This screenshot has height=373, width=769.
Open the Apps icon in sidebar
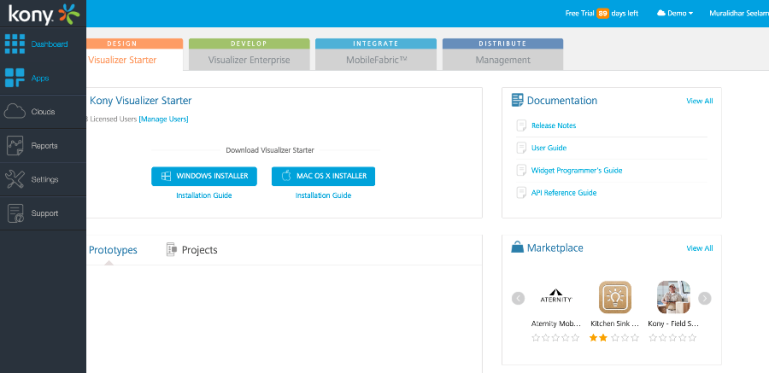pyautogui.click(x=15, y=77)
